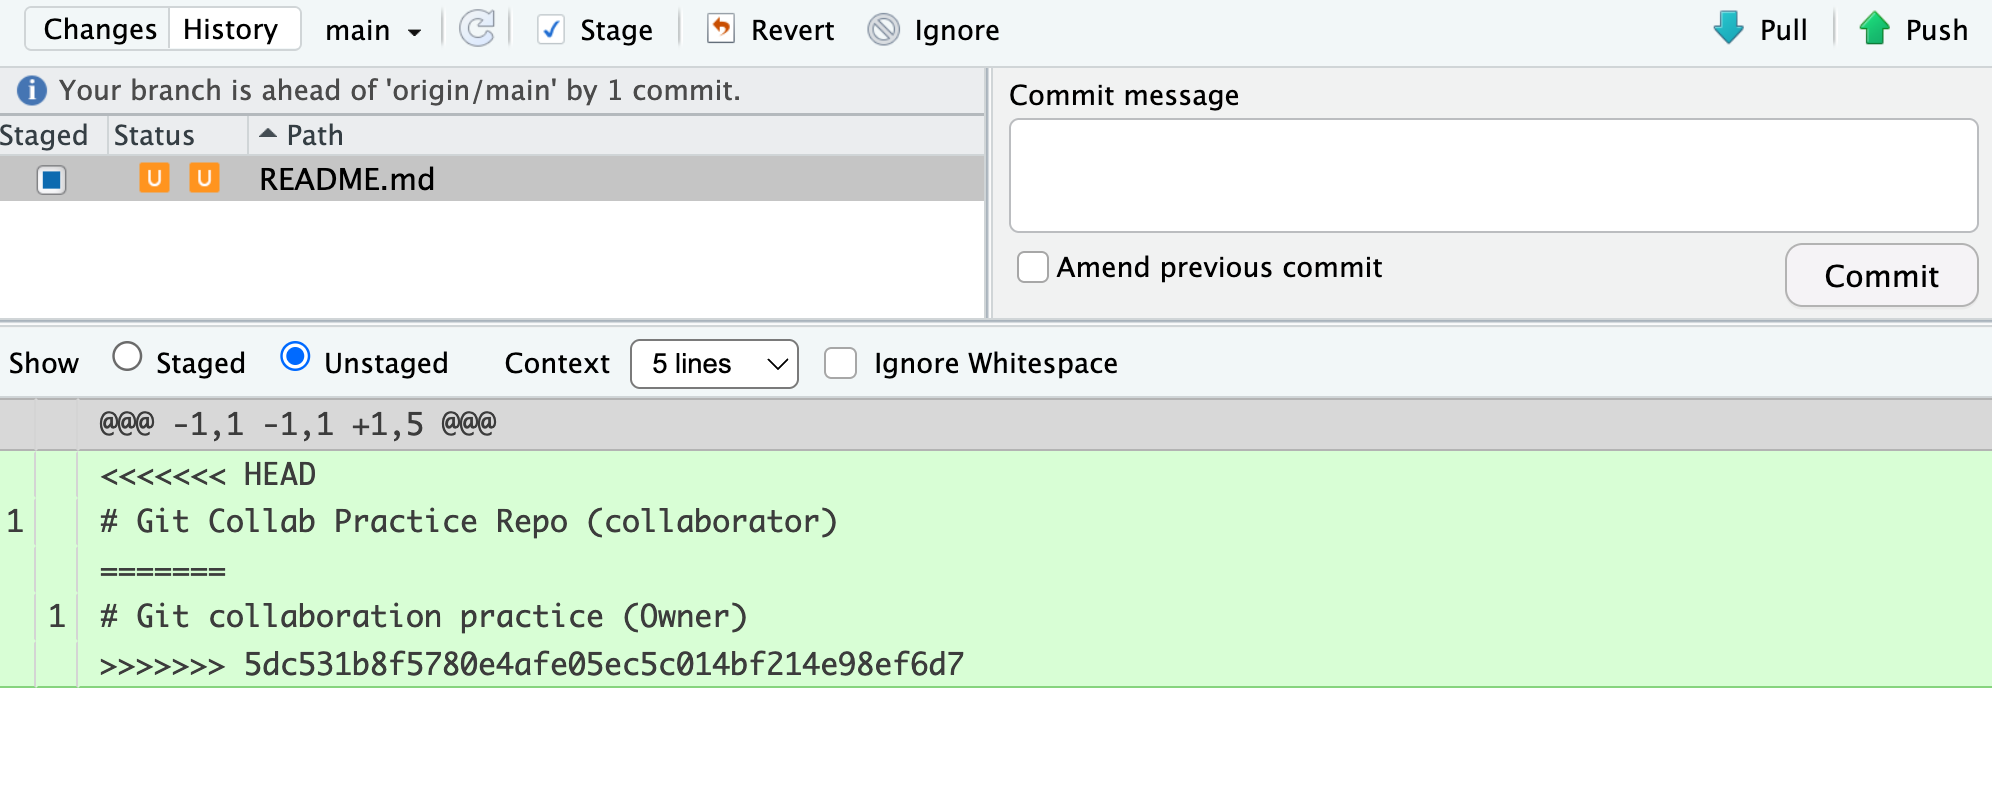Click the blue info icon
Image resolution: width=1992 pixels, height=792 pixels.
(x=32, y=90)
